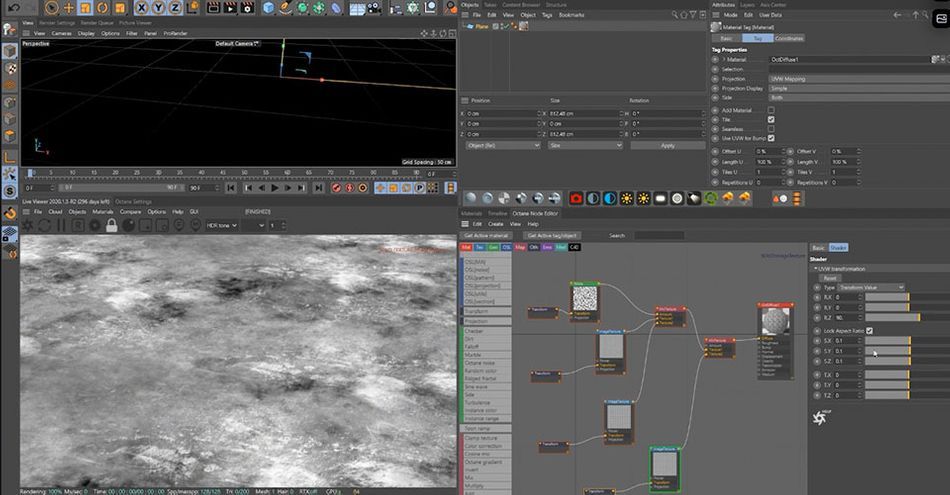Image resolution: width=950 pixels, height=495 pixels.
Task: Click the first gray sphere Octane material icon
Action: tap(470, 198)
